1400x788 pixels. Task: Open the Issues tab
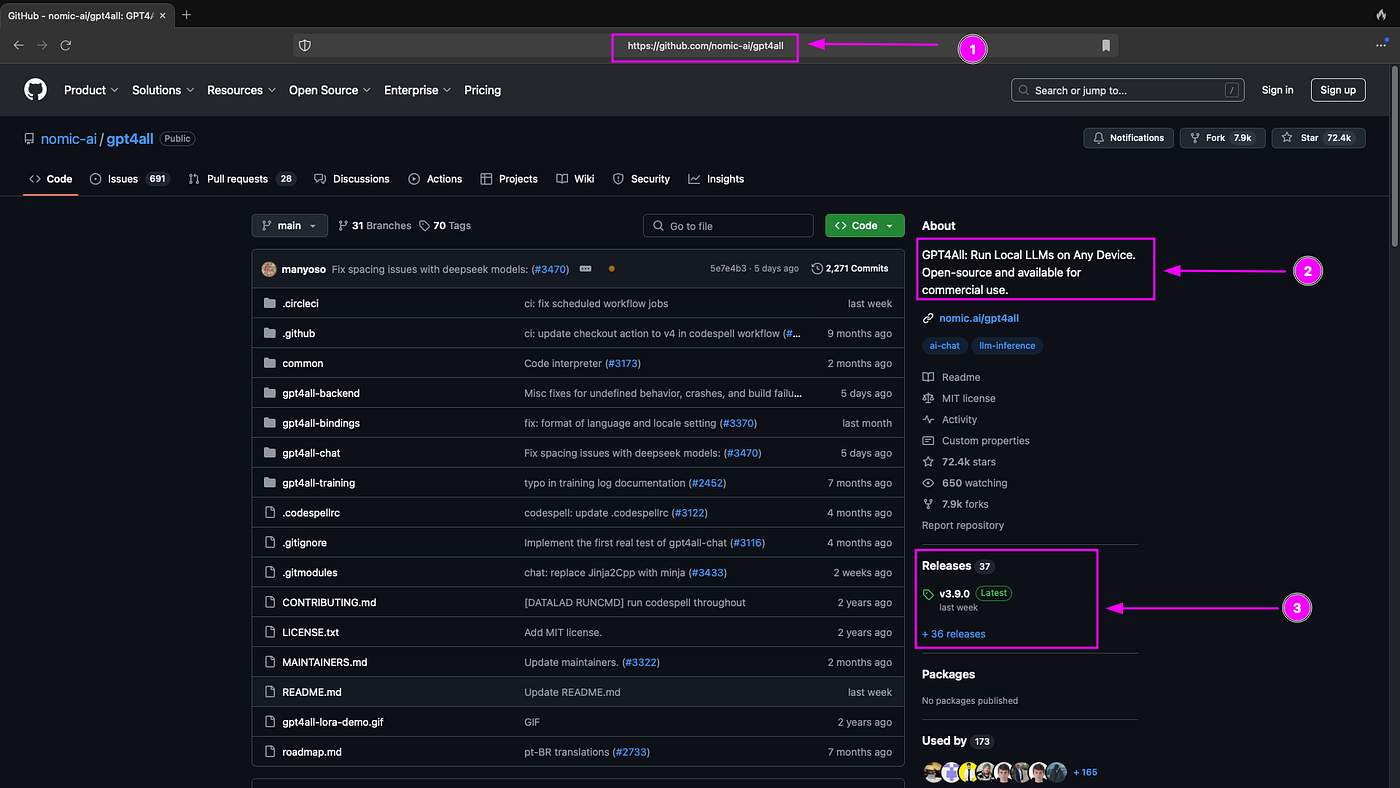point(130,179)
